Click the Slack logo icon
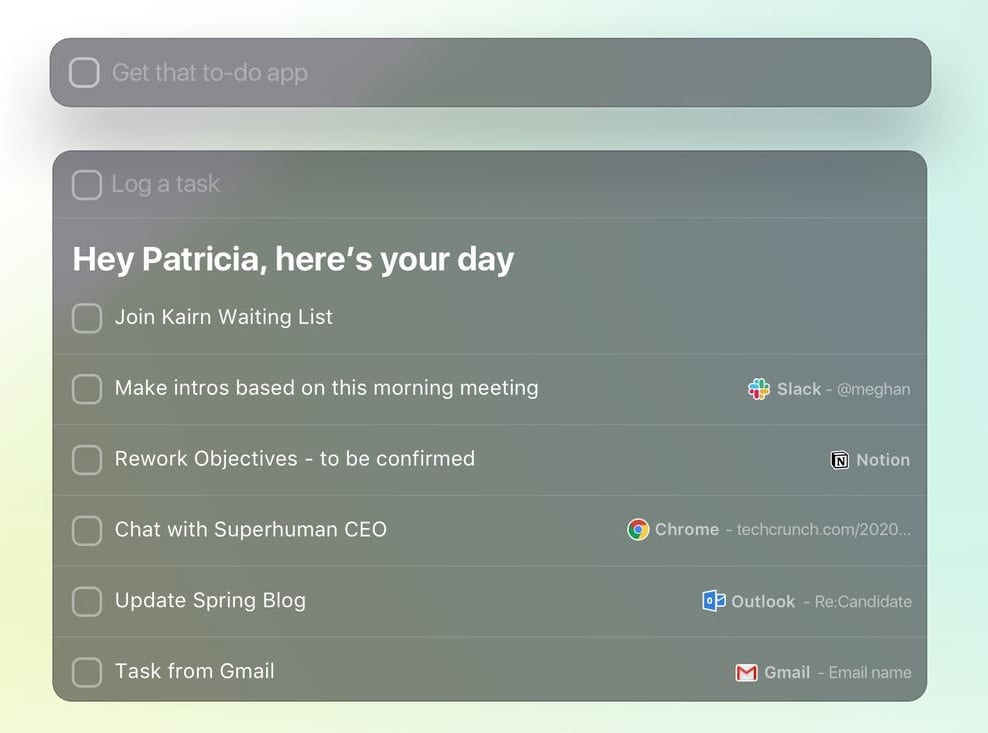This screenshot has width=988, height=733. pos(759,389)
